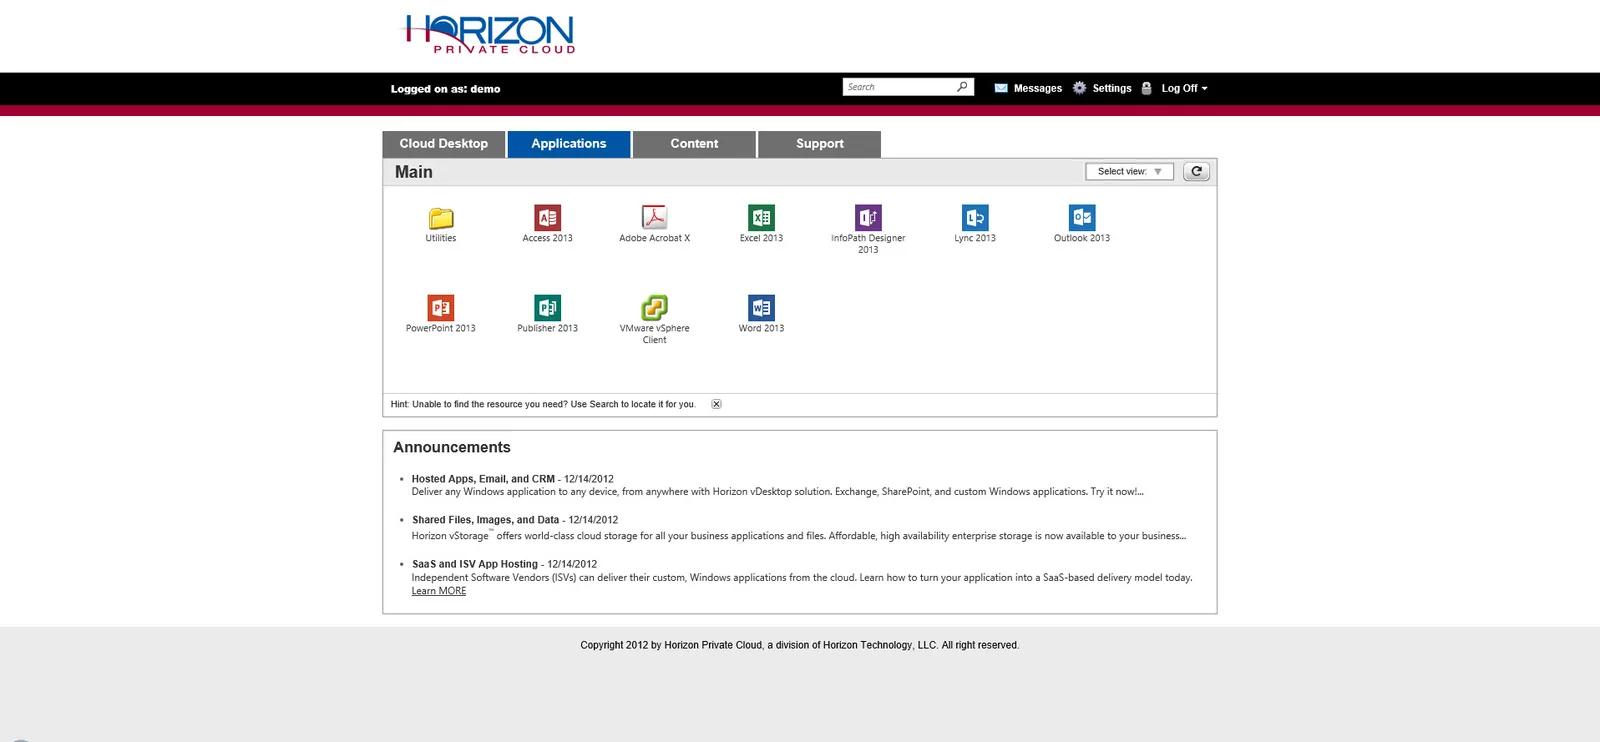Launch the Access 2013 application icon
Image resolution: width=1600 pixels, height=742 pixels.
point(548,218)
